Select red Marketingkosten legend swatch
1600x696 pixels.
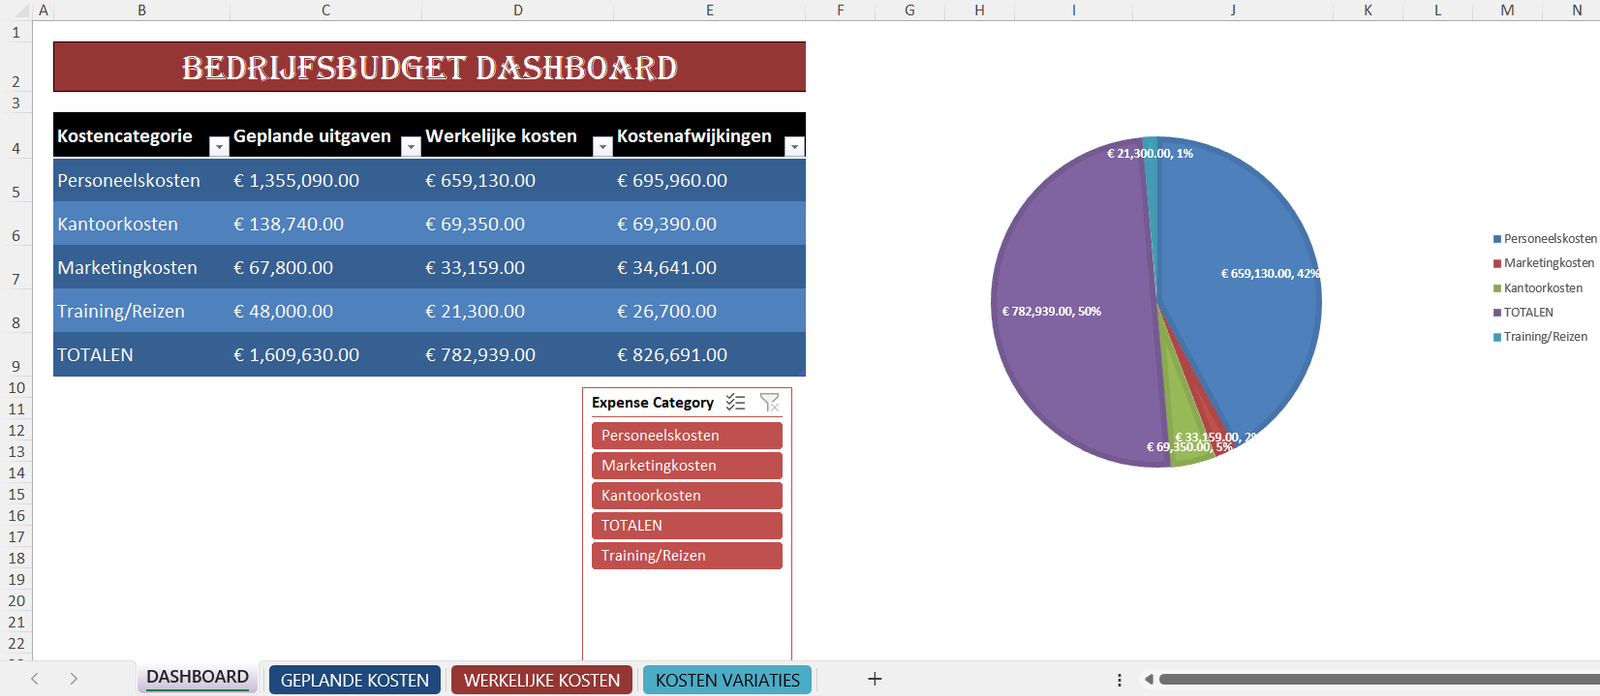point(1497,263)
